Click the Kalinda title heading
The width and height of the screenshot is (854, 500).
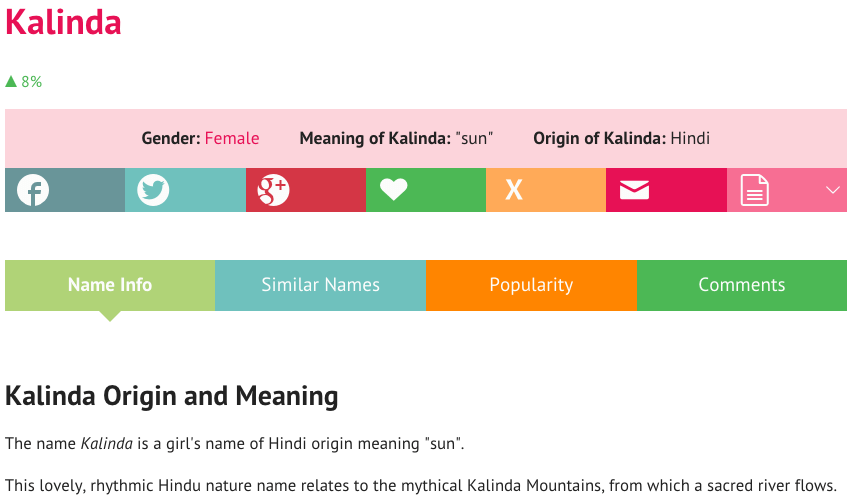(x=63, y=22)
